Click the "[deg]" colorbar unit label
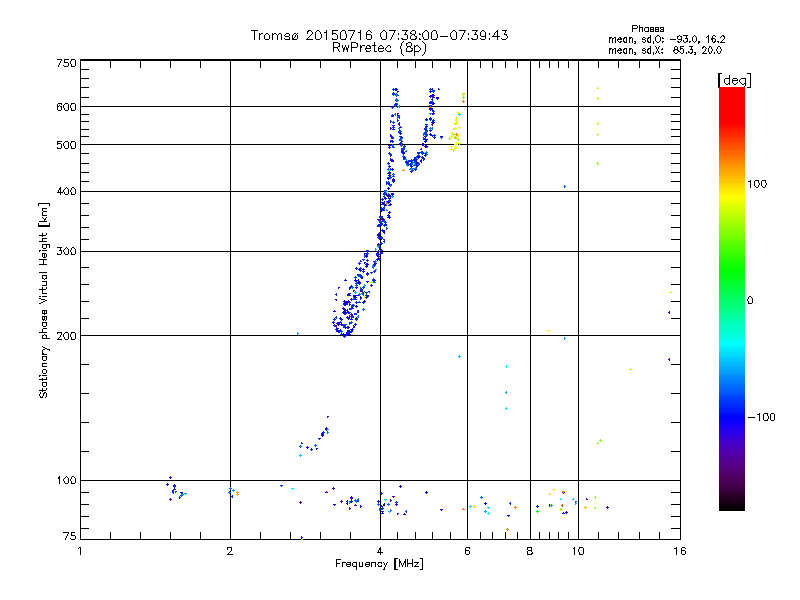This screenshot has width=800, height=600. click(x=734, y=80)
